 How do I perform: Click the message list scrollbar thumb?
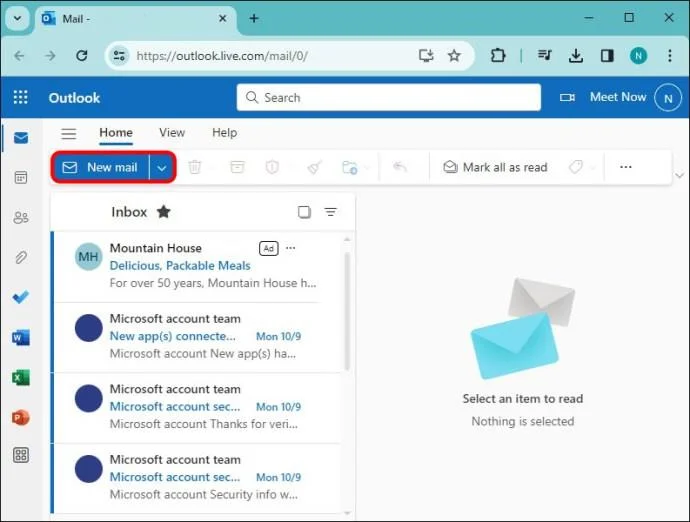point(347,311)
